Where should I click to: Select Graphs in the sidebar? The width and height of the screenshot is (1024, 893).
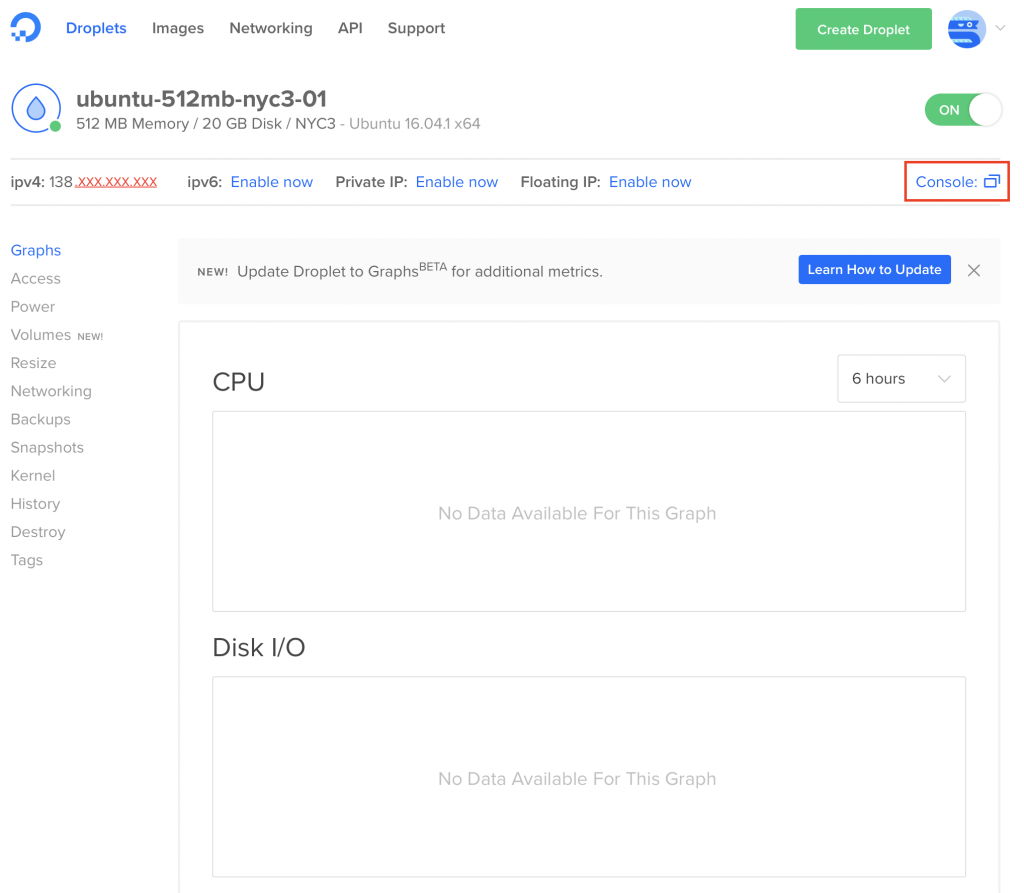coord(36,250)
